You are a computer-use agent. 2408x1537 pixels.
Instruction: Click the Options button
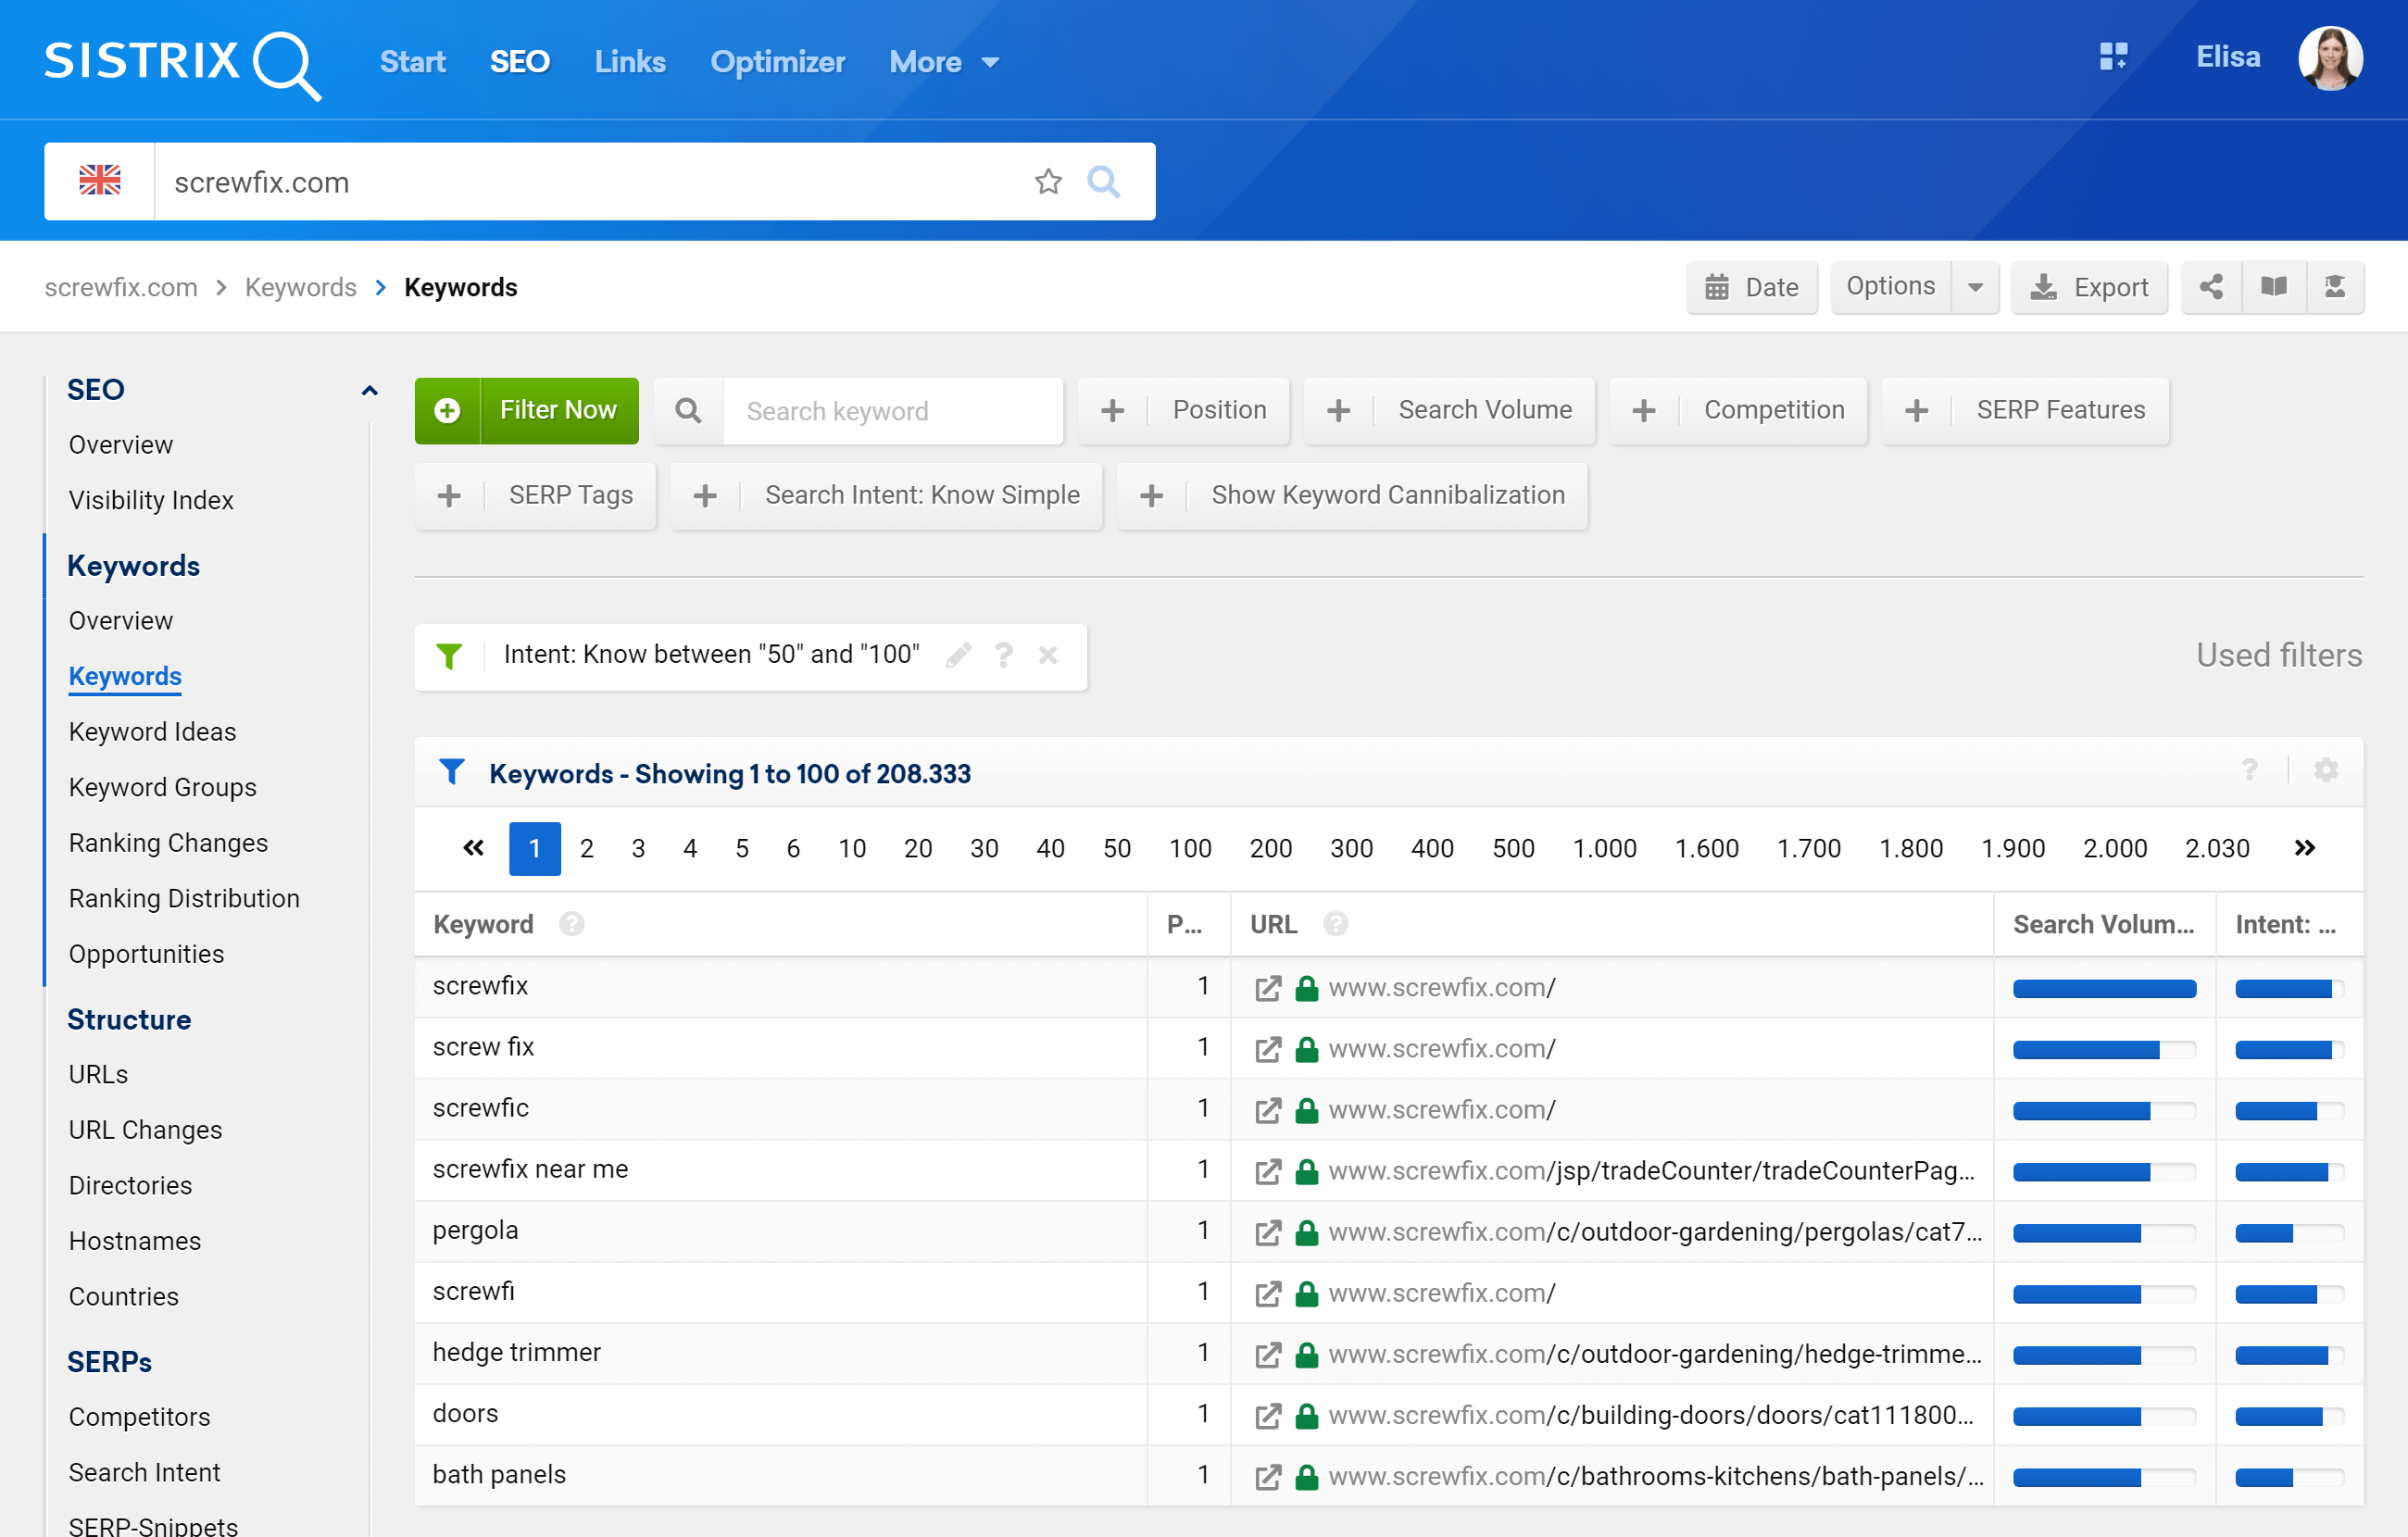coord(1890,287)
